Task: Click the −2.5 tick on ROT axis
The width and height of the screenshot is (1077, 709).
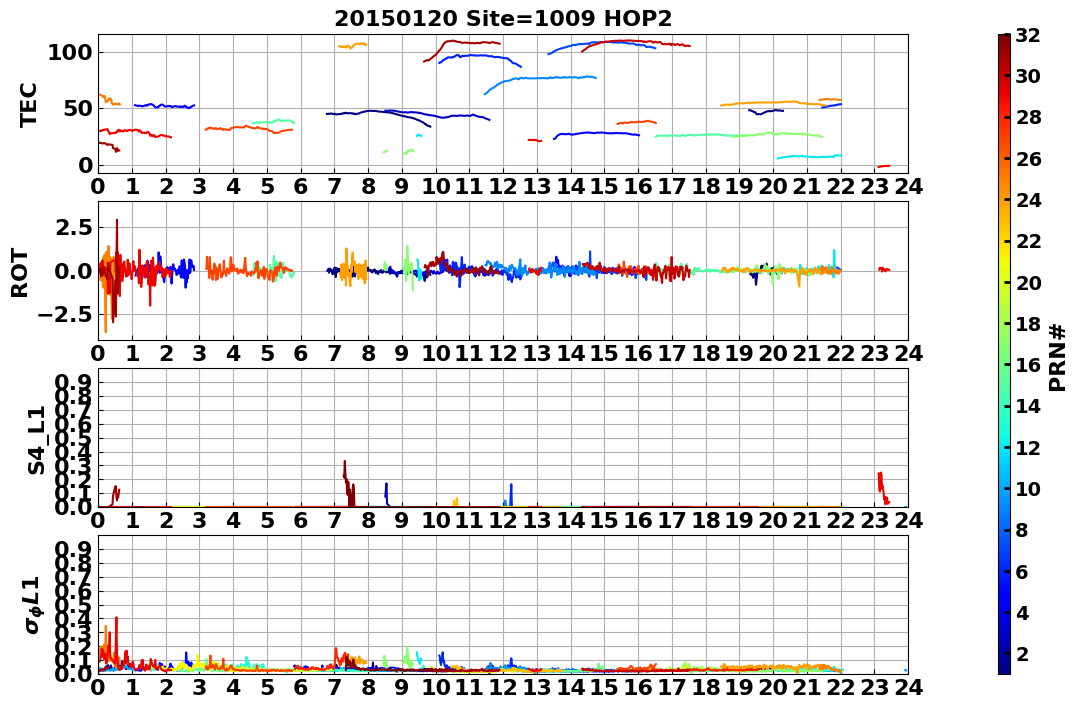Action: coord(64,315)
